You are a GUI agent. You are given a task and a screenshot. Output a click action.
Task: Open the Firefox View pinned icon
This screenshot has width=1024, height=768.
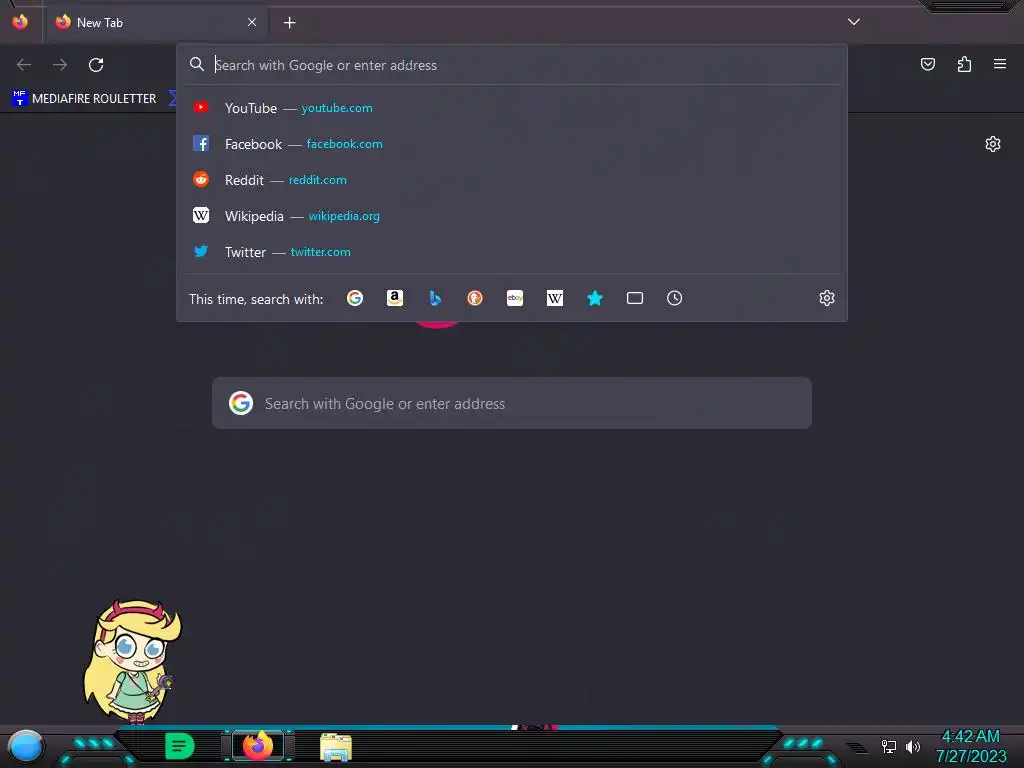20,22
